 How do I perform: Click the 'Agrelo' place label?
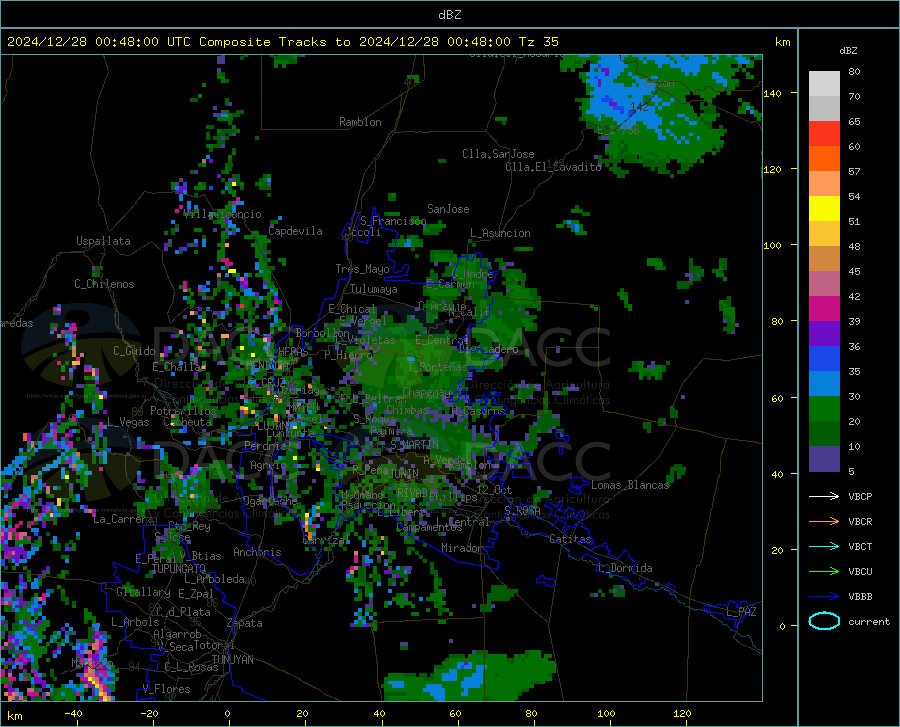tap(268, 465)
